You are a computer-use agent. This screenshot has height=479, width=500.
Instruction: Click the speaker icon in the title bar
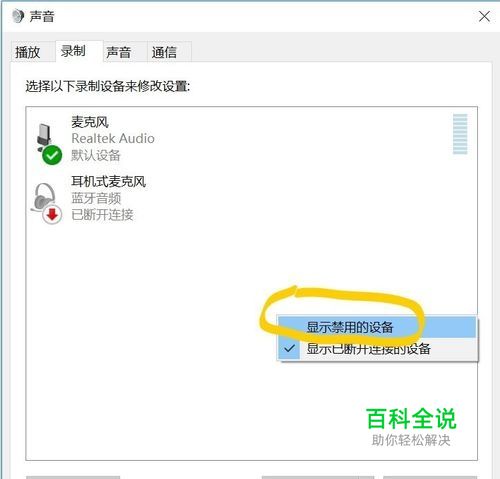point(18,16)
